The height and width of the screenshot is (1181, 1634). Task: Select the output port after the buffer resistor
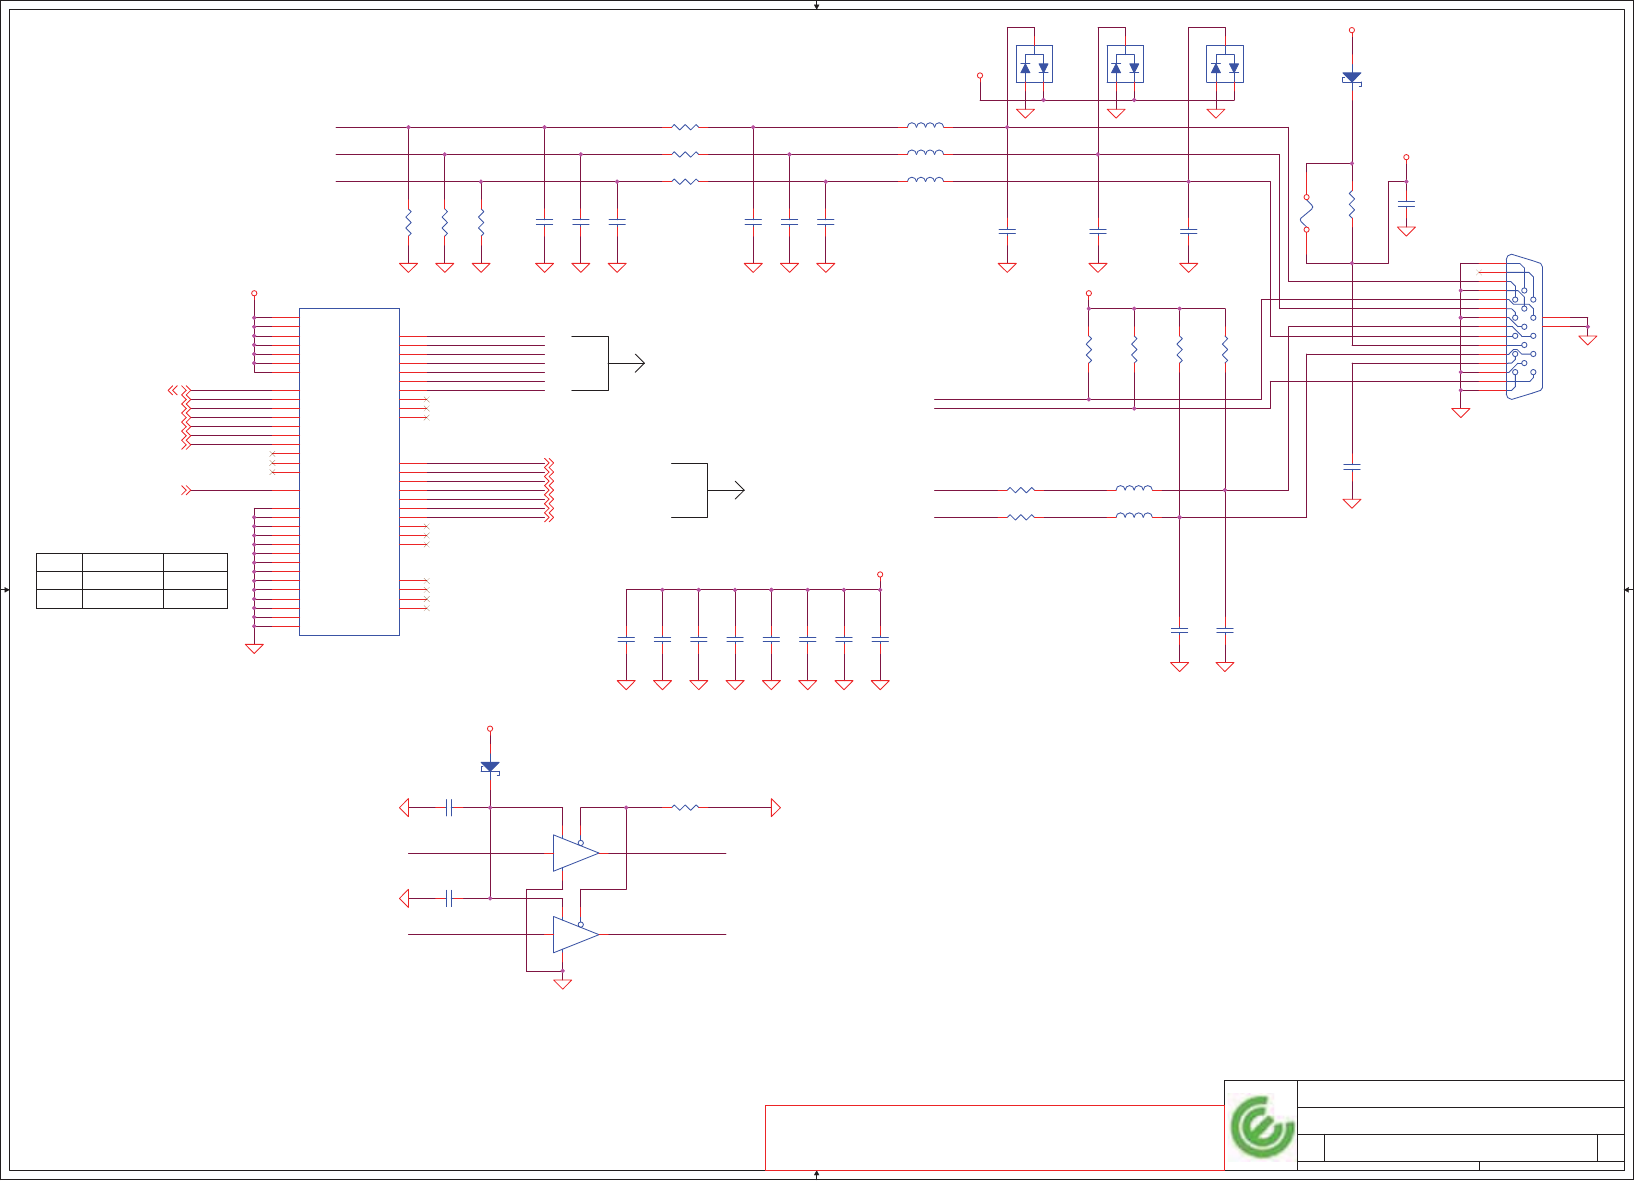(x=775, y=808)
